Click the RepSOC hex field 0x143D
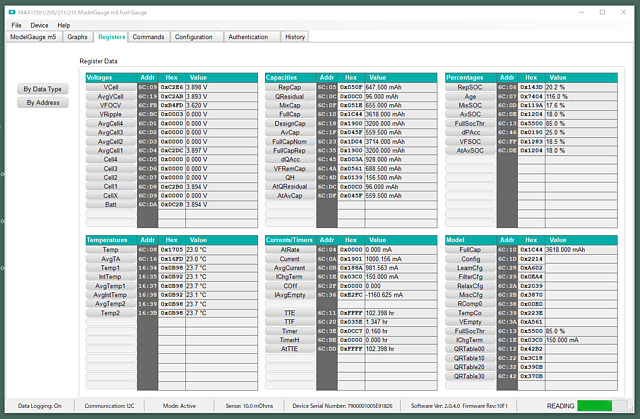Screen dimensions: 640x419 [531, 87]
